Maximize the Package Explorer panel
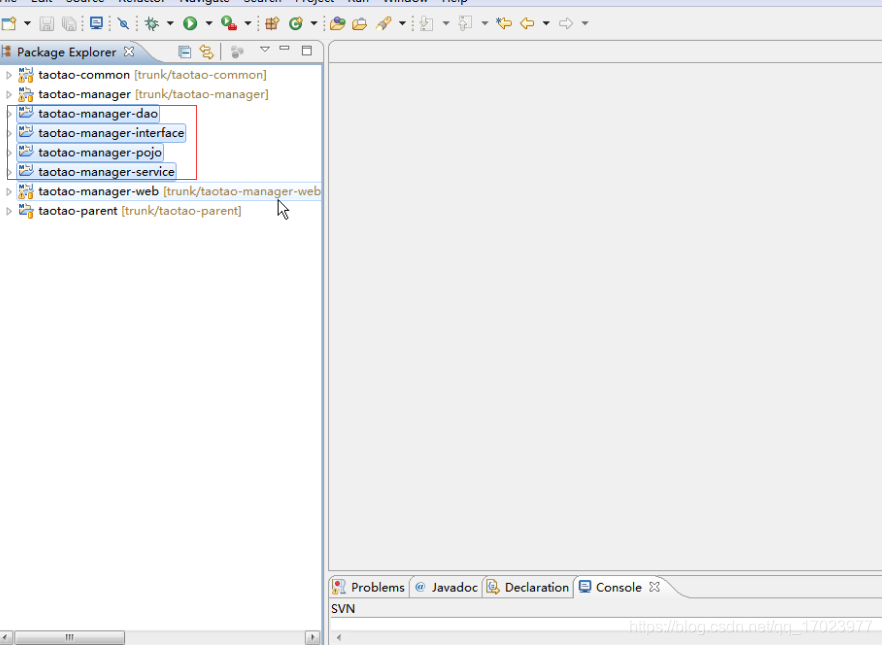 point(307,51)
